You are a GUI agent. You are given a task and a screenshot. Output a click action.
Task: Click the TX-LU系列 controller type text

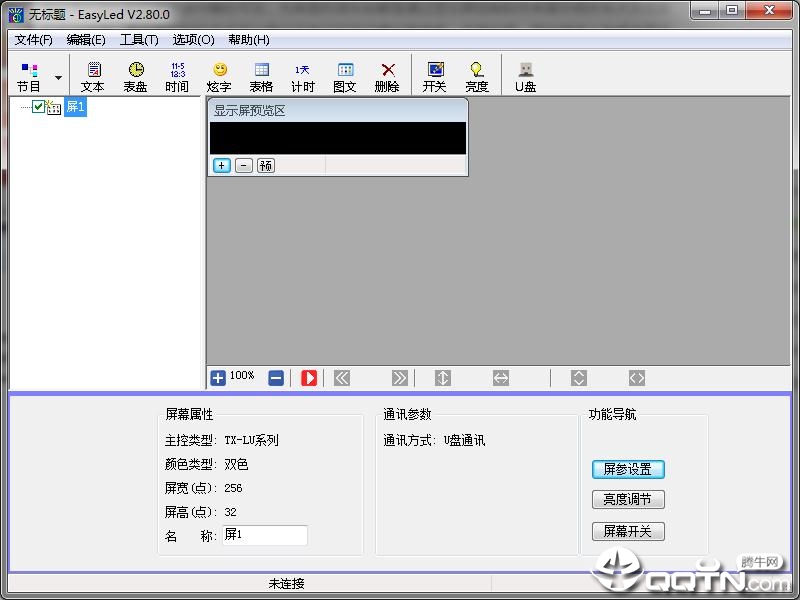[252, 440]
